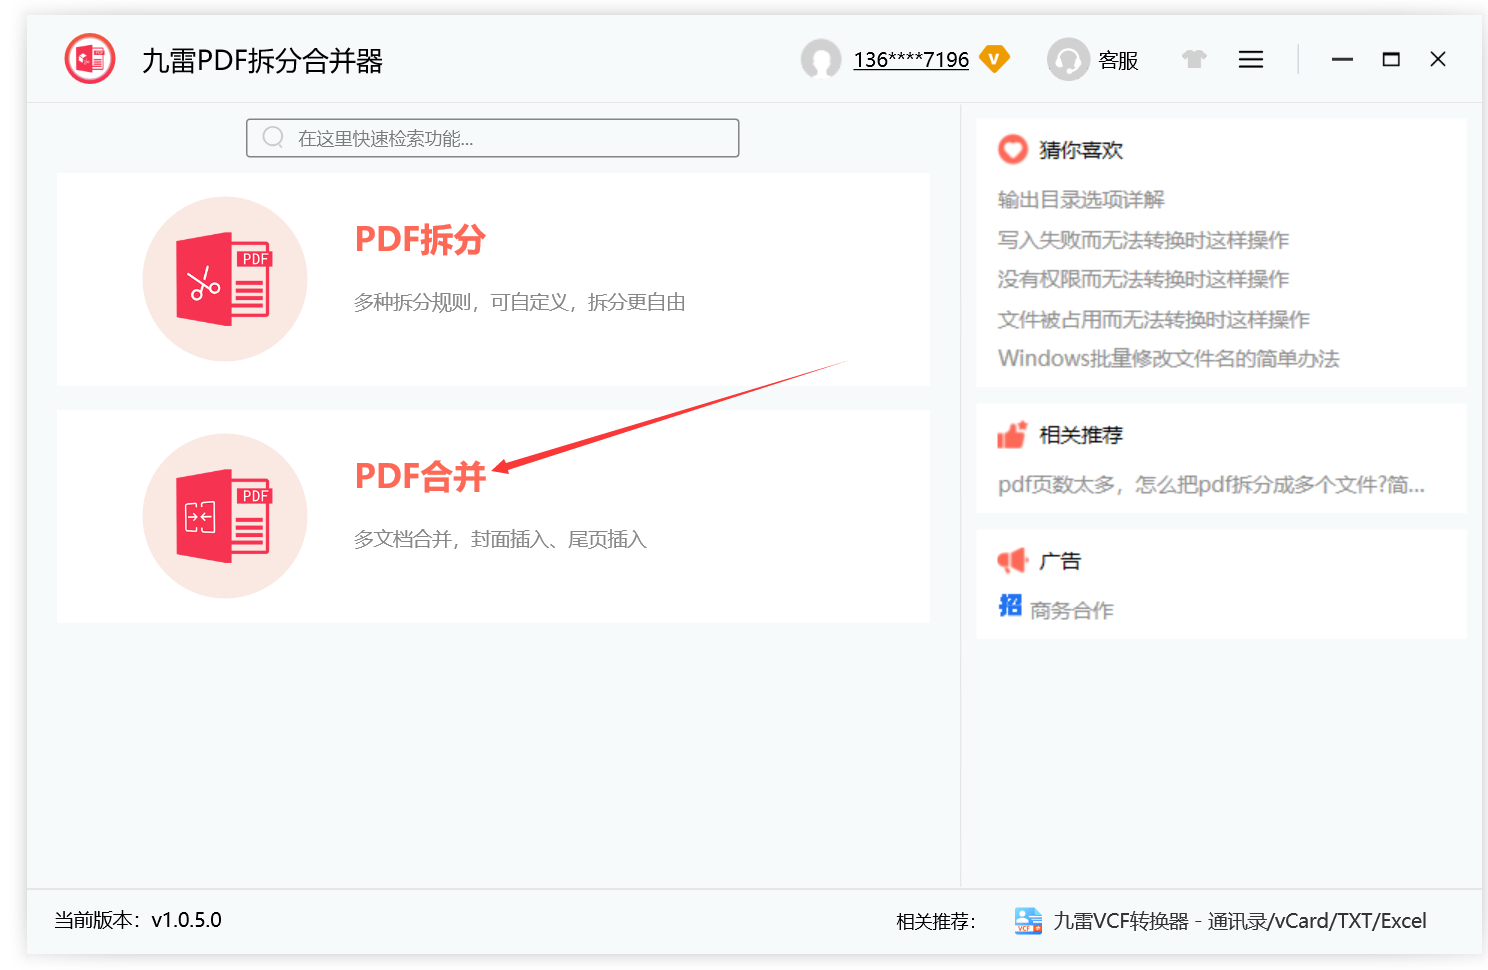This screenshot has height=970, width=1488.
Task: Open the PDF合并 feature title
Action: click(420, 476)
